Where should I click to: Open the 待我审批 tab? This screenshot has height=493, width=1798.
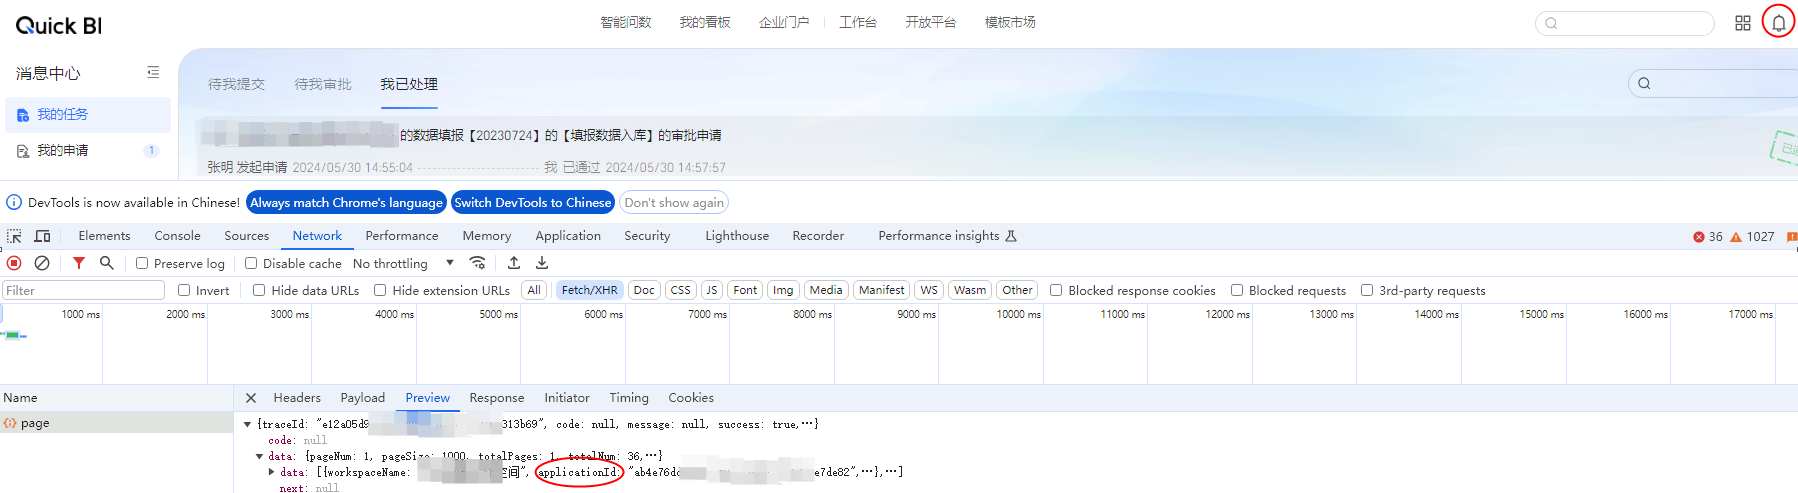(x=323, y=84)
